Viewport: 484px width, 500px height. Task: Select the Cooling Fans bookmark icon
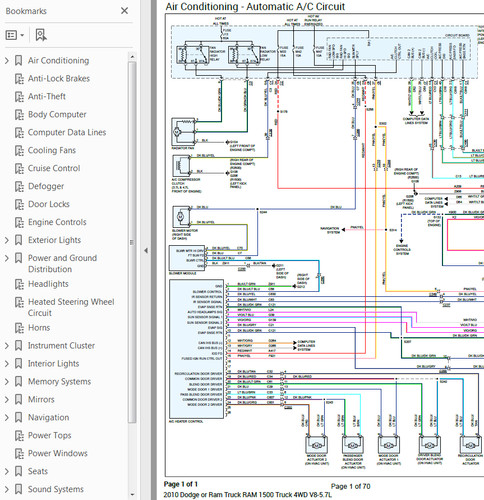point(19,151)
